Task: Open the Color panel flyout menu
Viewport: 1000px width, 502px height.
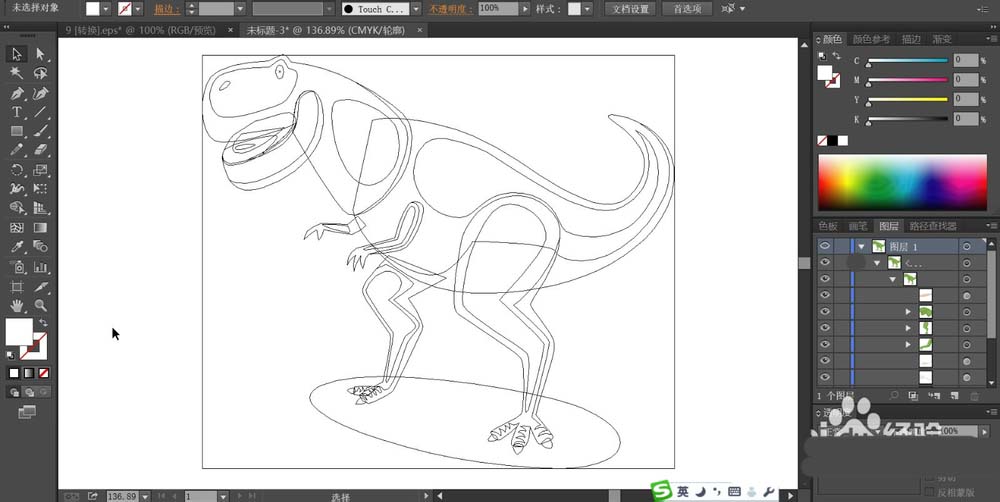Action: tap(992, 39)
